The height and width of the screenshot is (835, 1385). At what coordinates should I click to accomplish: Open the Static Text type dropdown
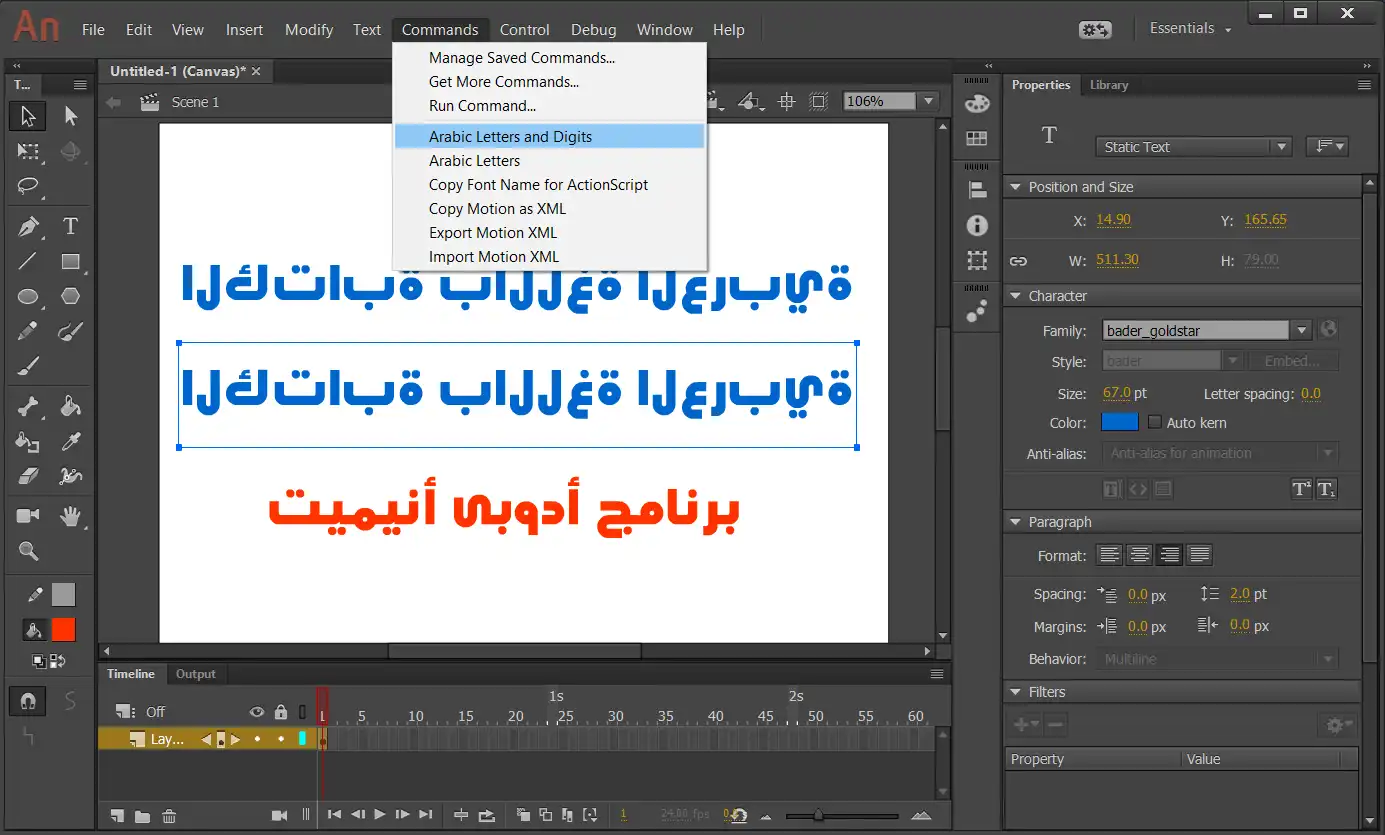coord(1194,147)
